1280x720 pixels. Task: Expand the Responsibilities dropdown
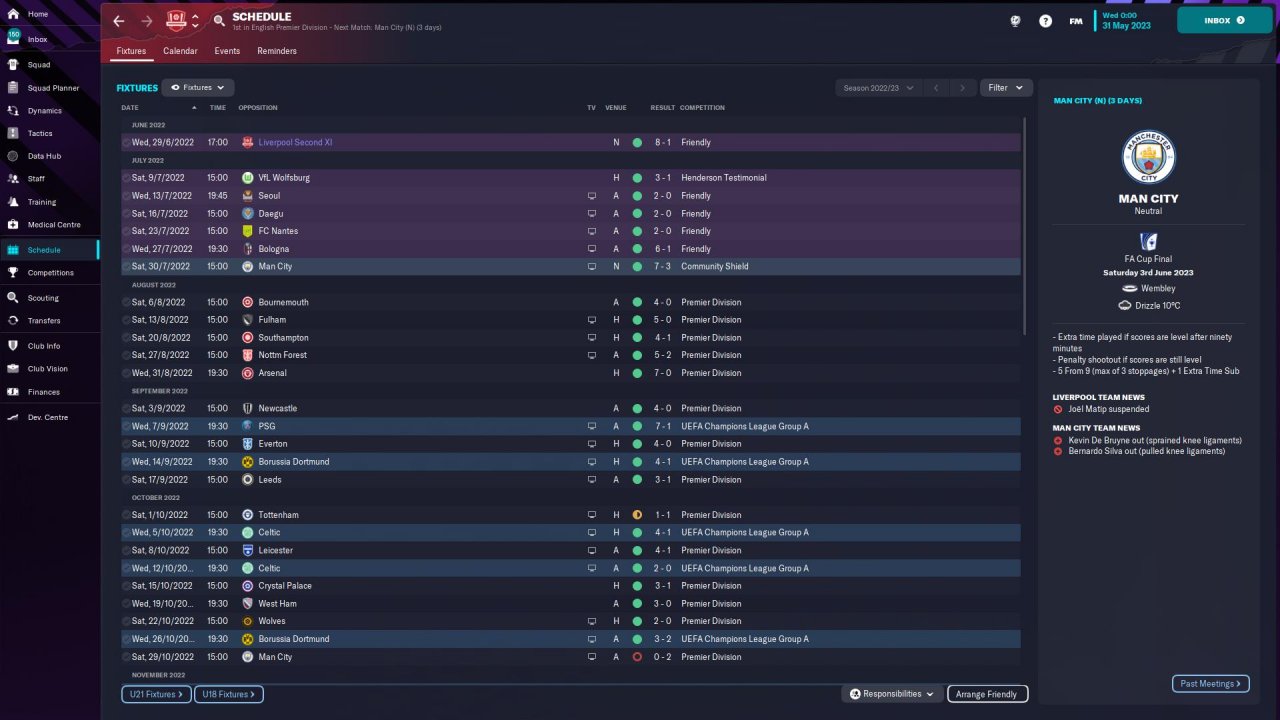tap(892, 694)
